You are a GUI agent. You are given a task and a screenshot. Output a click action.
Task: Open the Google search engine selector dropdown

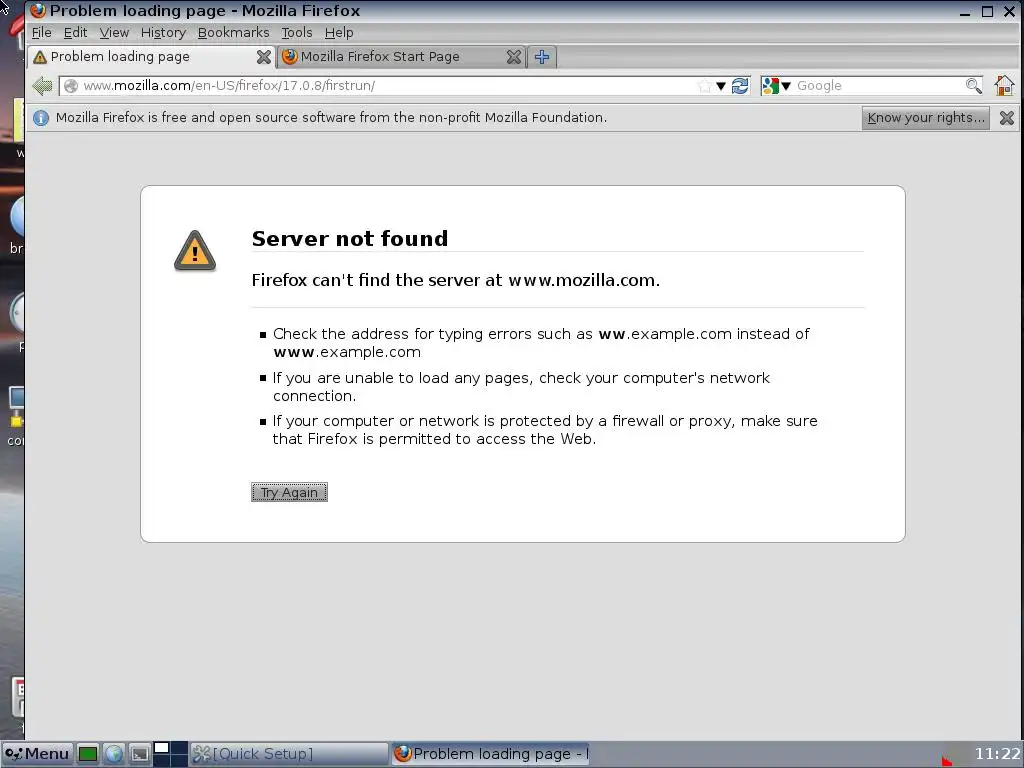coord(776,86)
